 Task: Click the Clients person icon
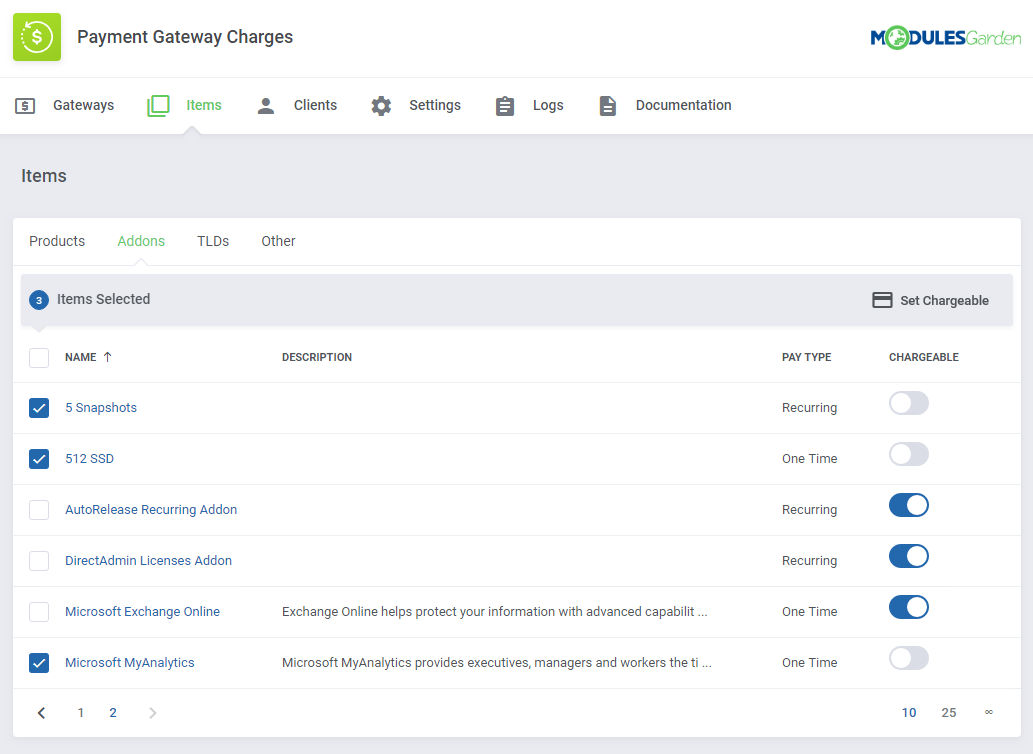coord(266,106)
